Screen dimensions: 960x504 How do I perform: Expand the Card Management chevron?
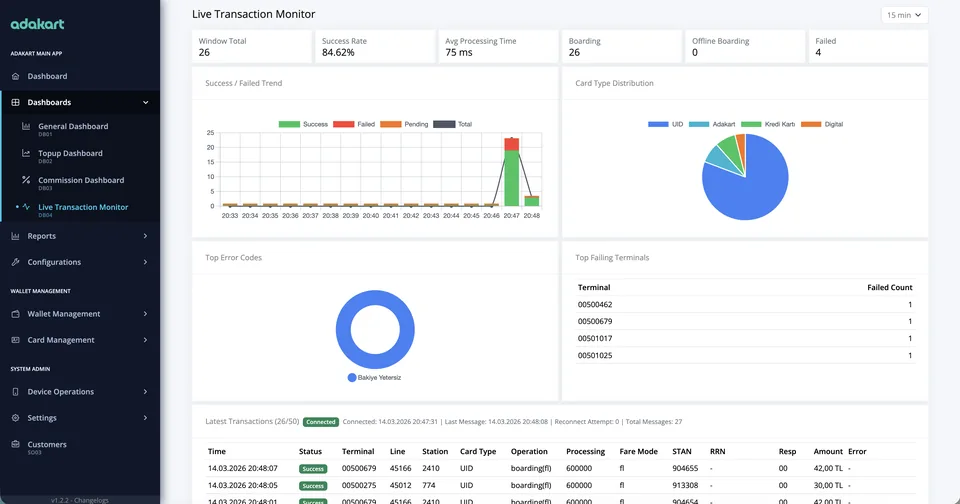pos(146,340)
